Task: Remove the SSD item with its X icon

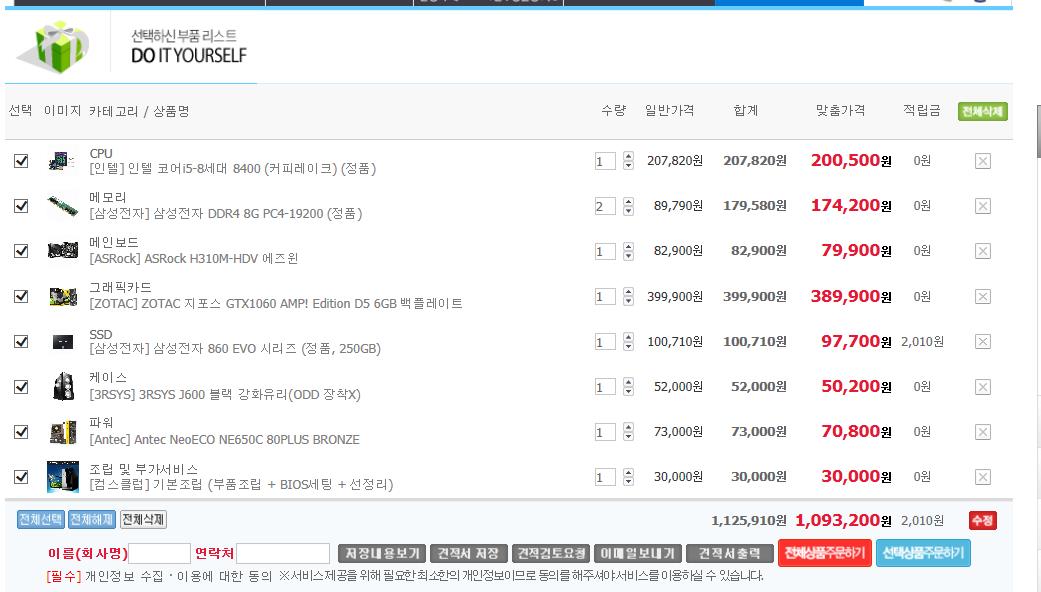Action: click(x=983, y=342)
